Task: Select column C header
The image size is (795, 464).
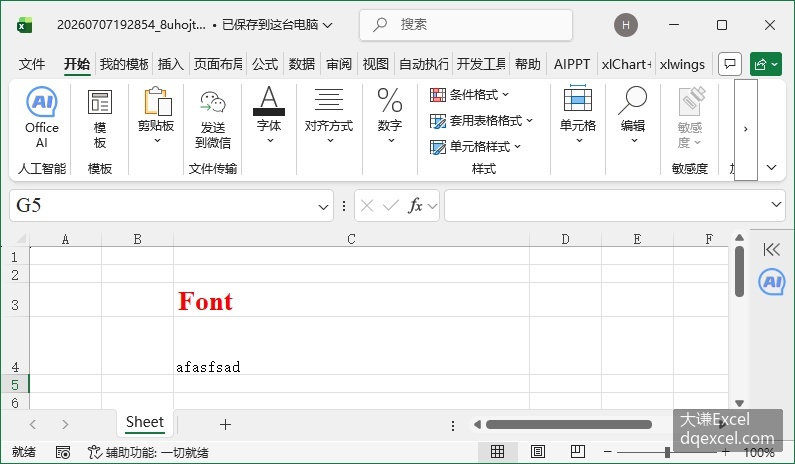Action: (x=351, y=239)
